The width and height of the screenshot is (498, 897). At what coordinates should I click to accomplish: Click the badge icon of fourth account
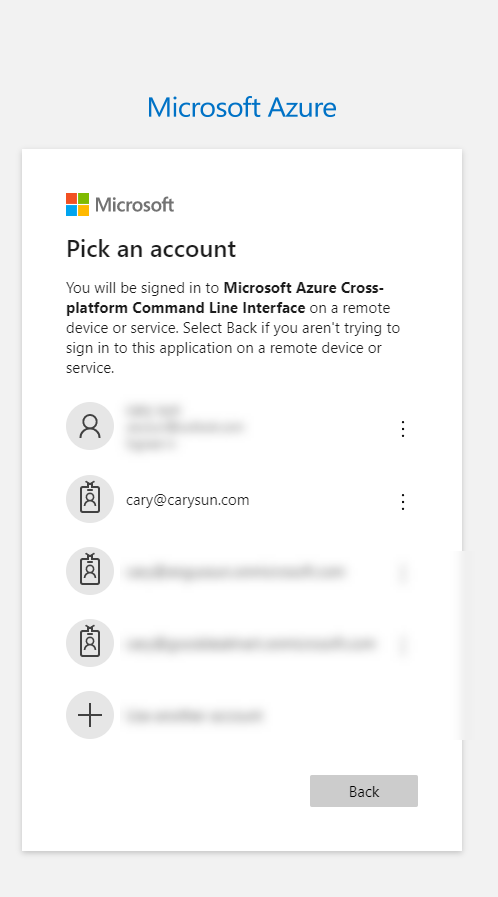point(90,643)
